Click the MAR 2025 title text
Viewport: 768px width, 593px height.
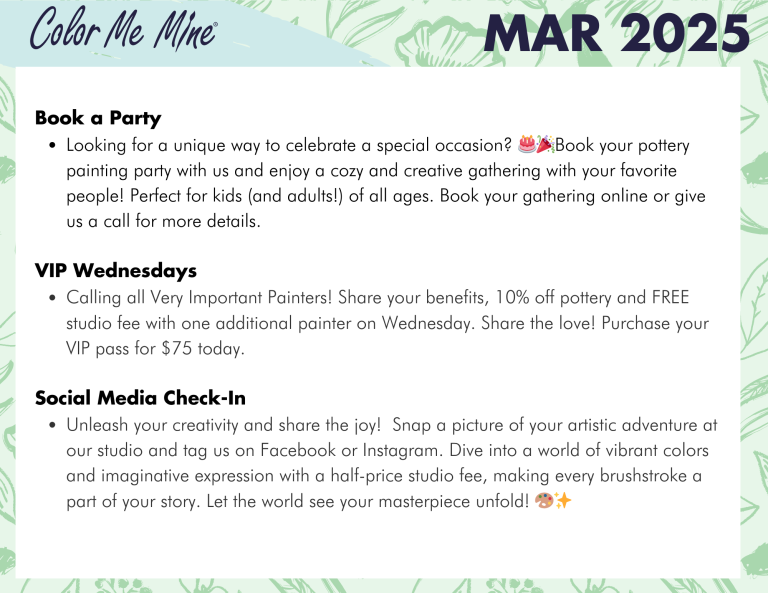pos(617,33)
